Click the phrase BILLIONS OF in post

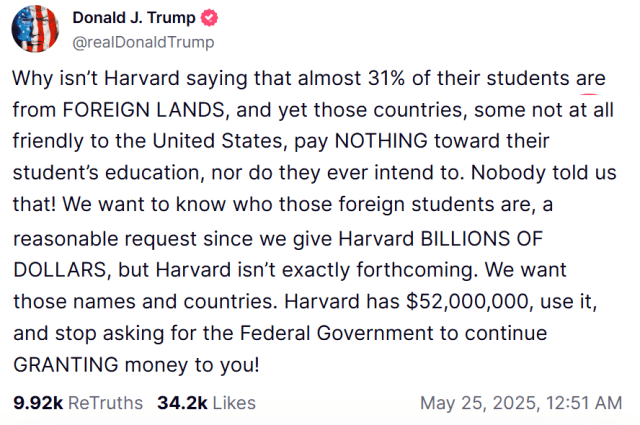click(x=482, y=239)
